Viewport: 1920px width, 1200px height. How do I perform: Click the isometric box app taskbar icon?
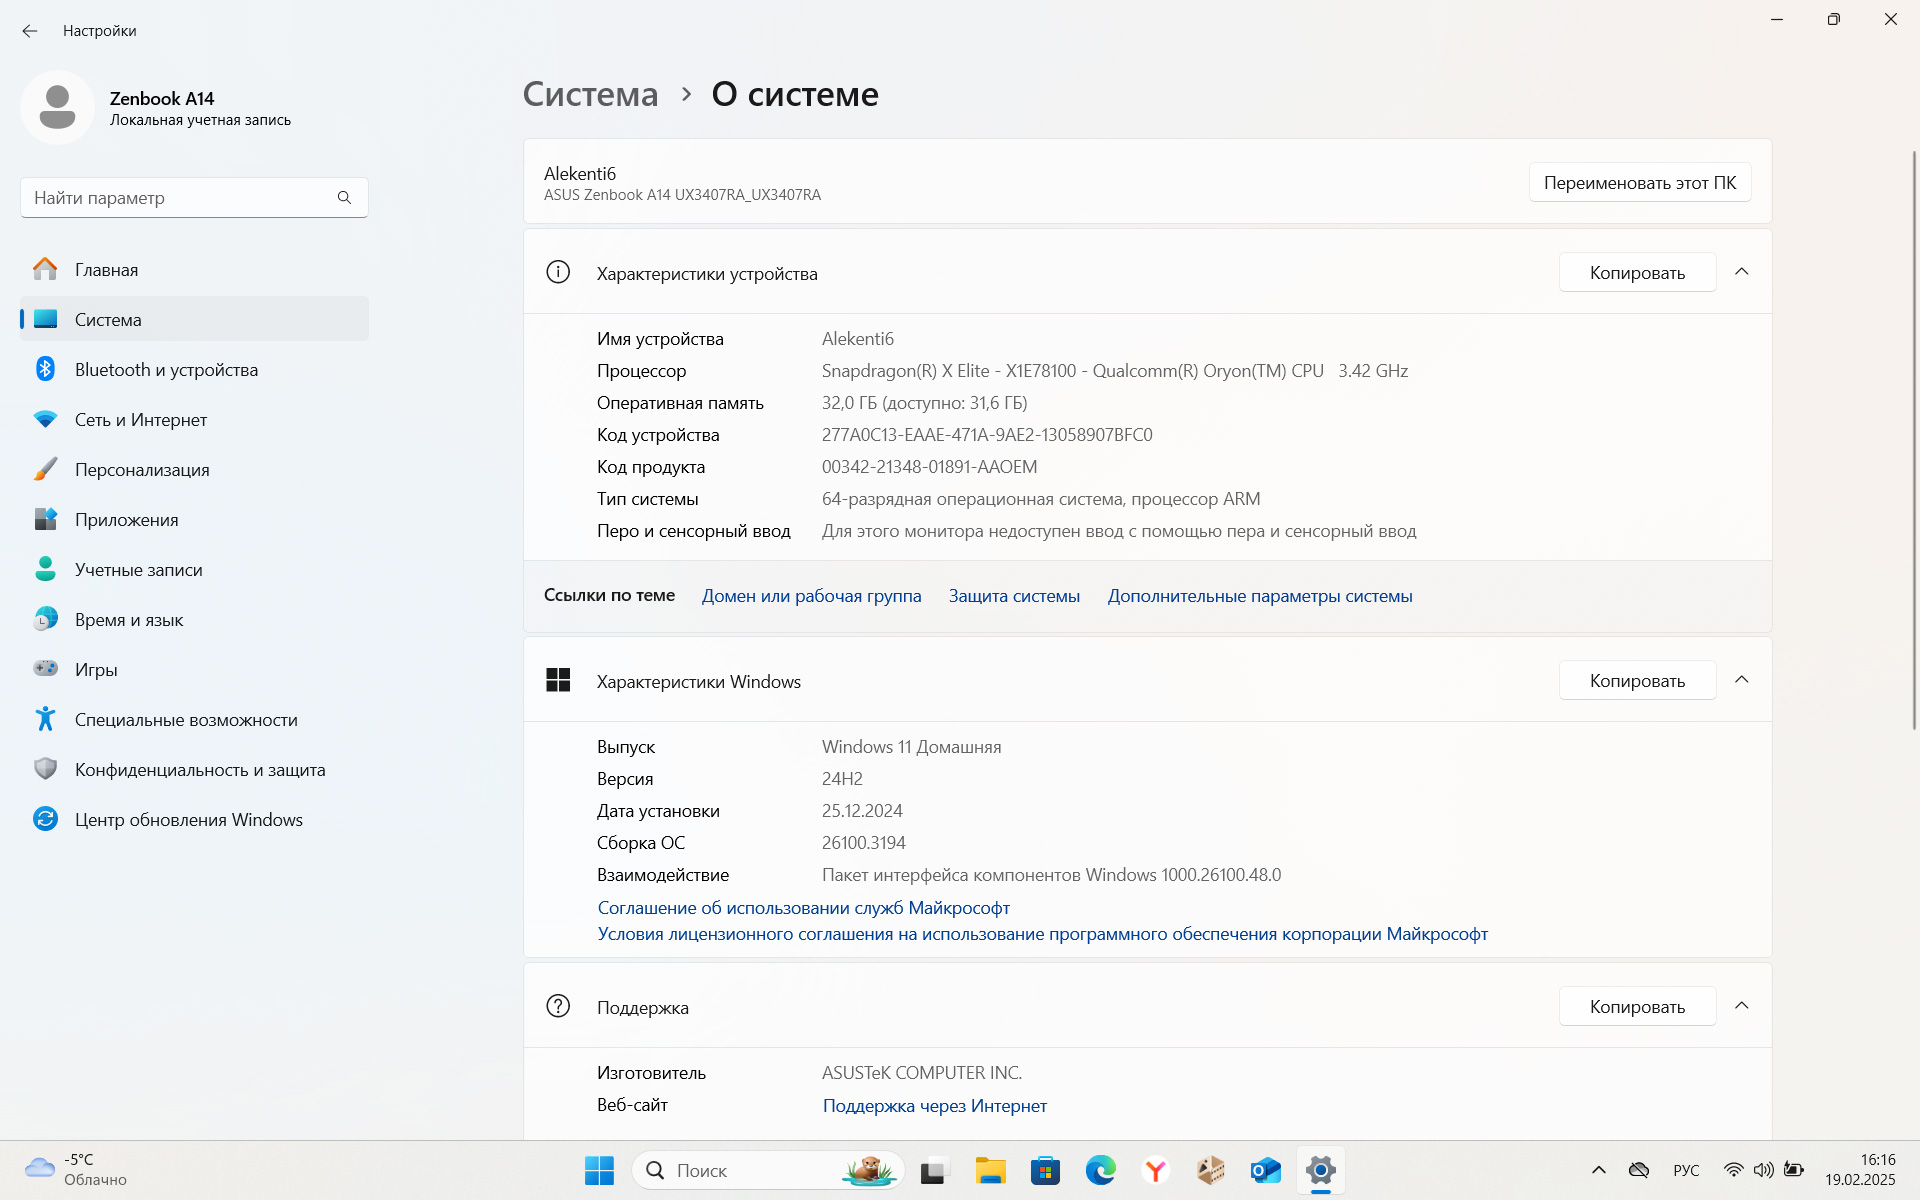[1211, 1170]
